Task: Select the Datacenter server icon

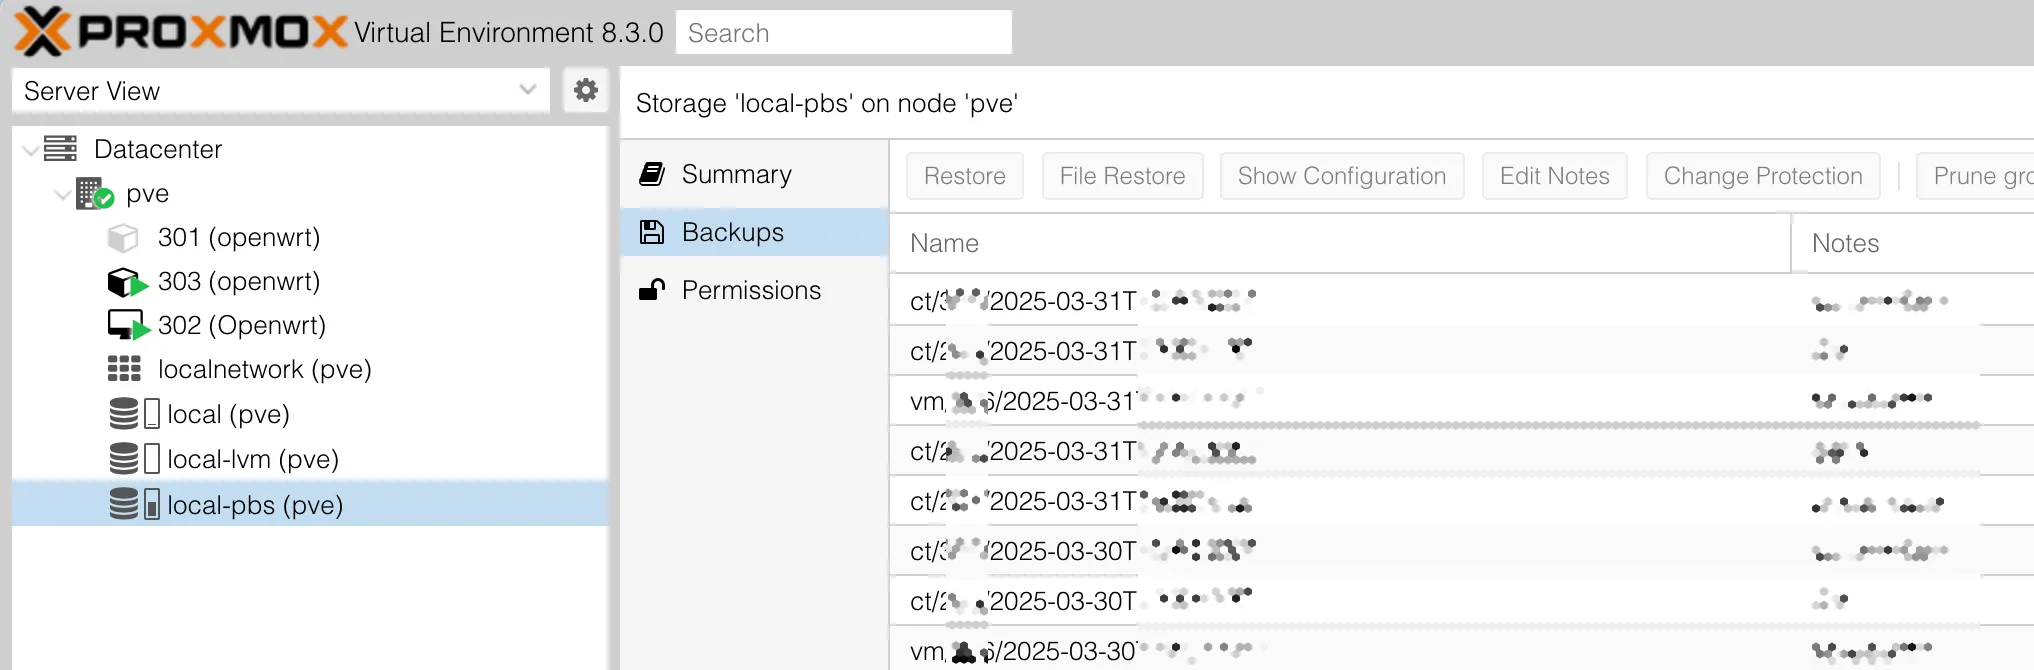Action: click(x=61, y=149)
